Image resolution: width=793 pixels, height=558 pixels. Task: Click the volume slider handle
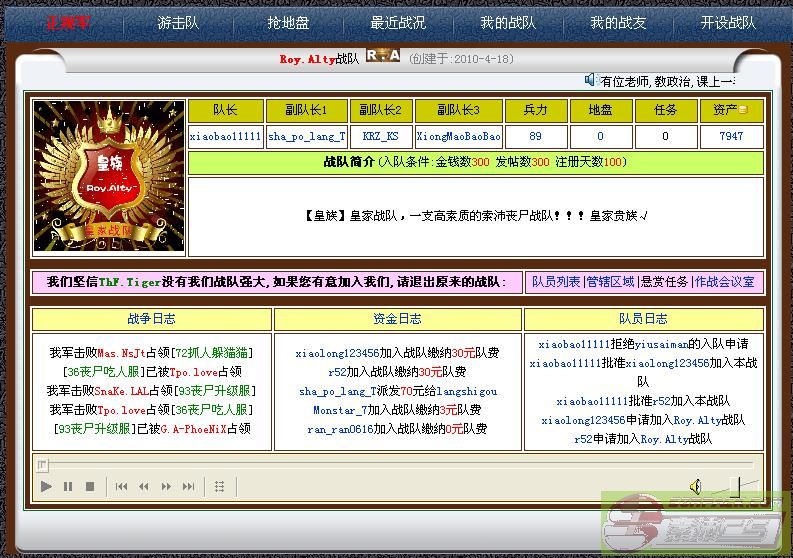coord(735,487)
